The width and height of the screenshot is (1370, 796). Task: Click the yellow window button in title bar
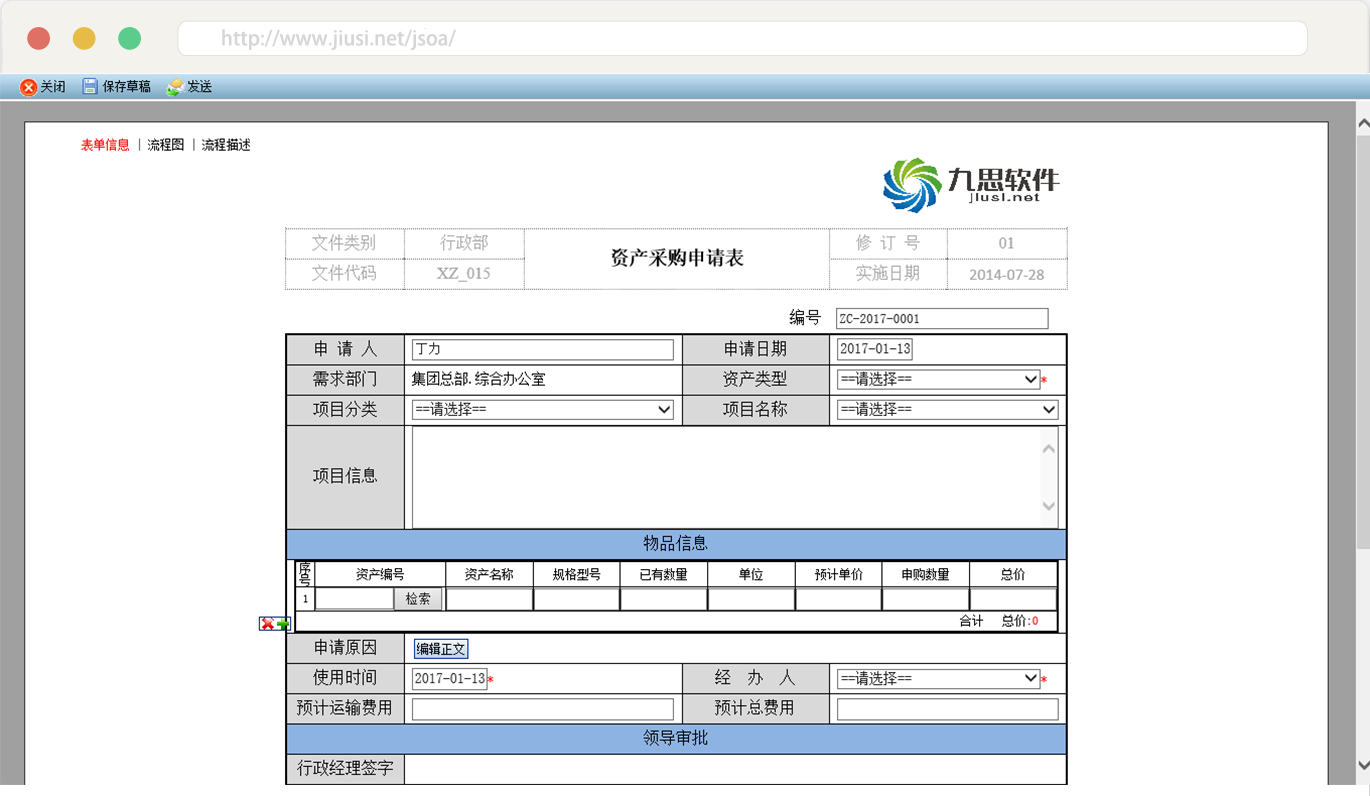(84, 39)
